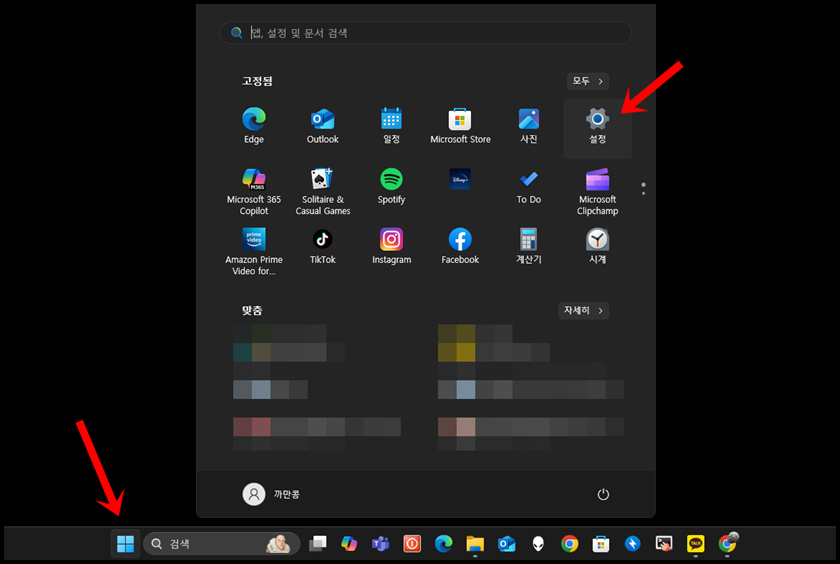Launch Spotify from pinned apps
Screen dimensions: 840x564
tap(391, 186)
